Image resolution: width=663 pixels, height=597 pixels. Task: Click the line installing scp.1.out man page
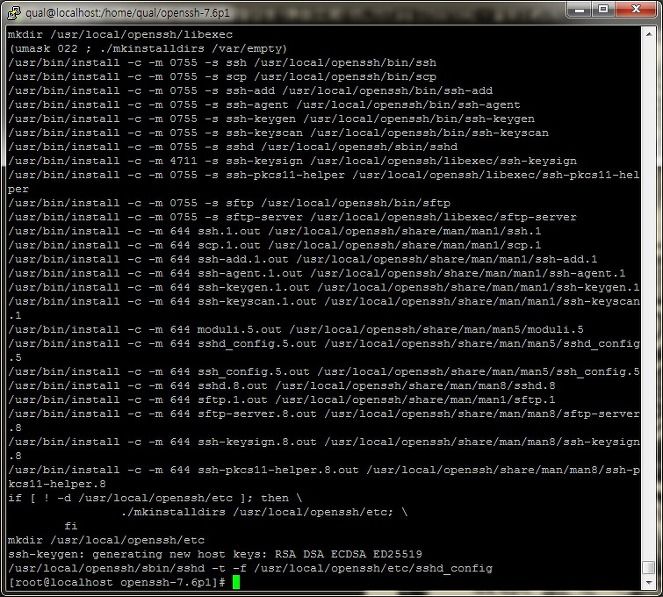pos(274,245)
